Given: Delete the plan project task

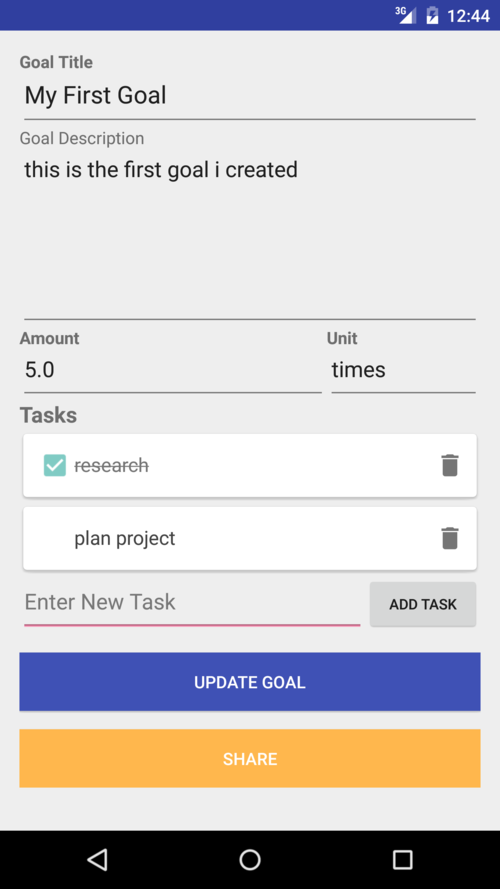Looking at the screenshot, I should pyautogui.click(x=450, y=538).
